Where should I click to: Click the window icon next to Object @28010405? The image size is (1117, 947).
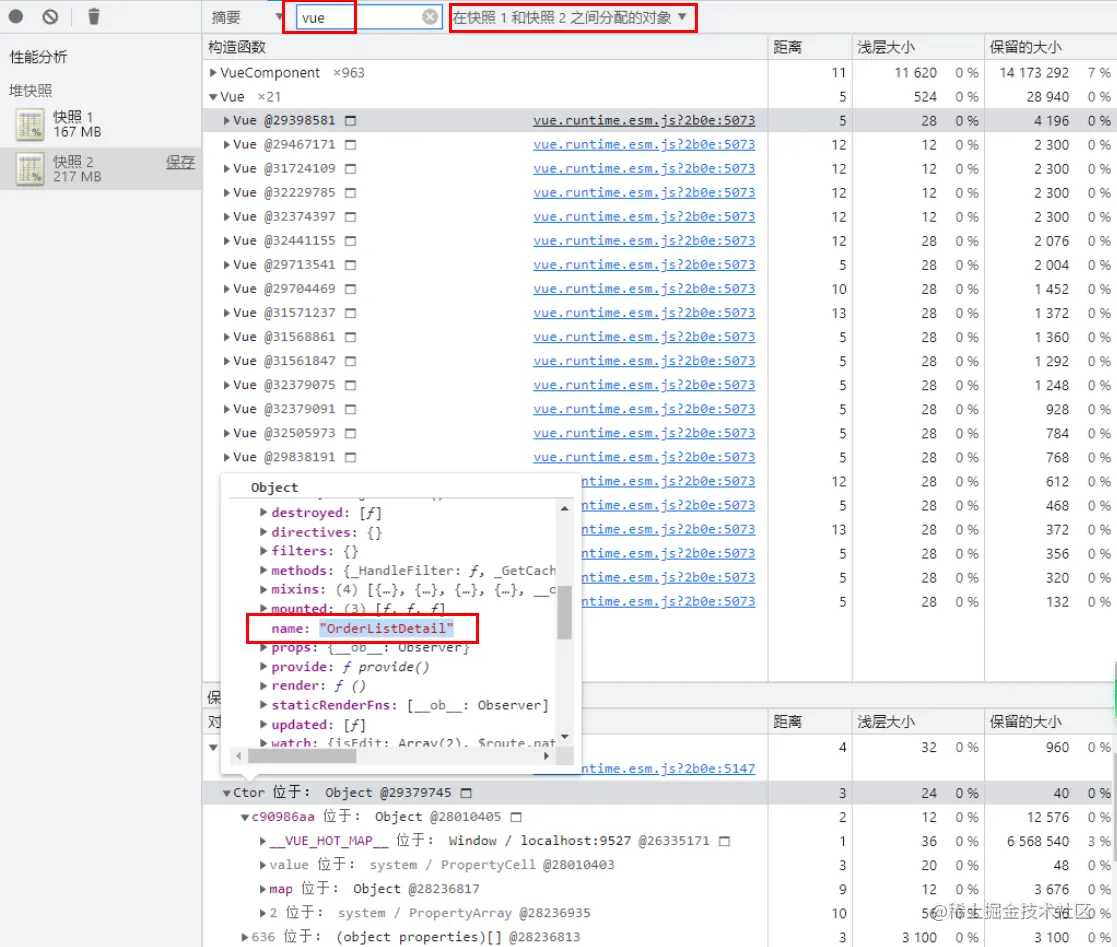(516, 817)
